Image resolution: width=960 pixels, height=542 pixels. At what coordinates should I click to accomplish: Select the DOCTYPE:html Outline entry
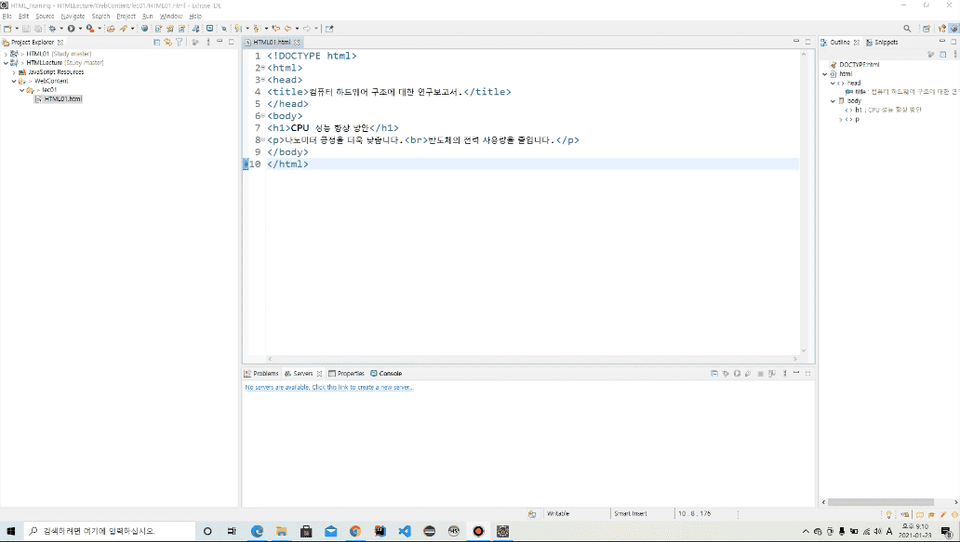855,64
